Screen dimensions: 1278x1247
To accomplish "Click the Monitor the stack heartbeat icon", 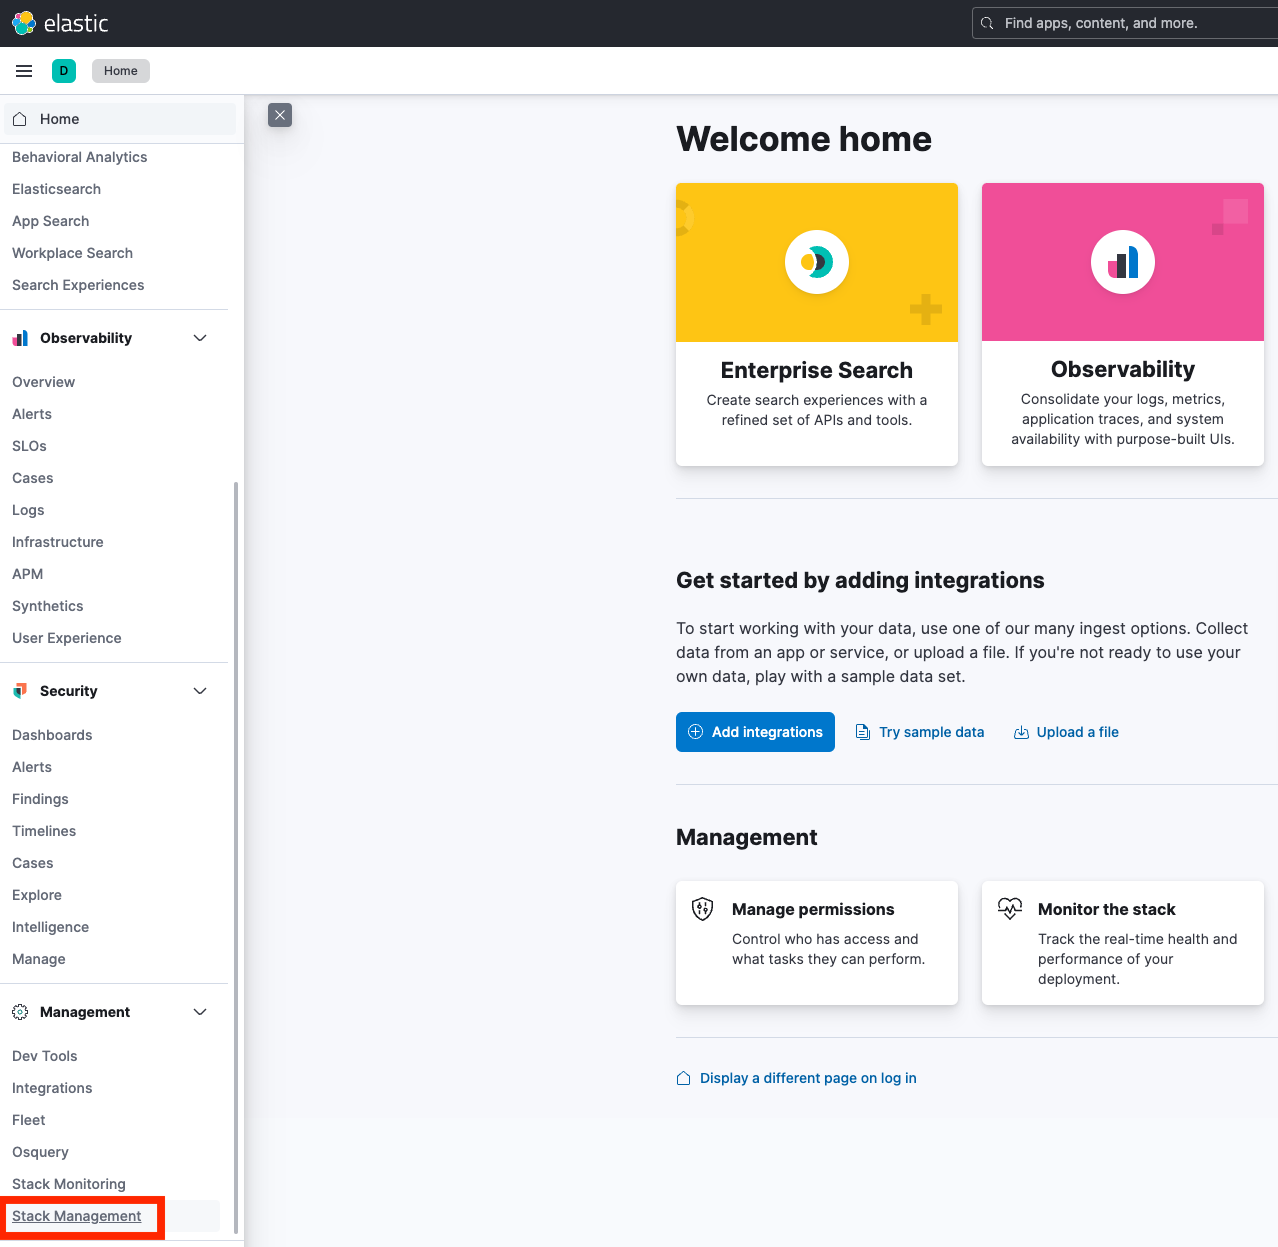I will click(1010, 909).
